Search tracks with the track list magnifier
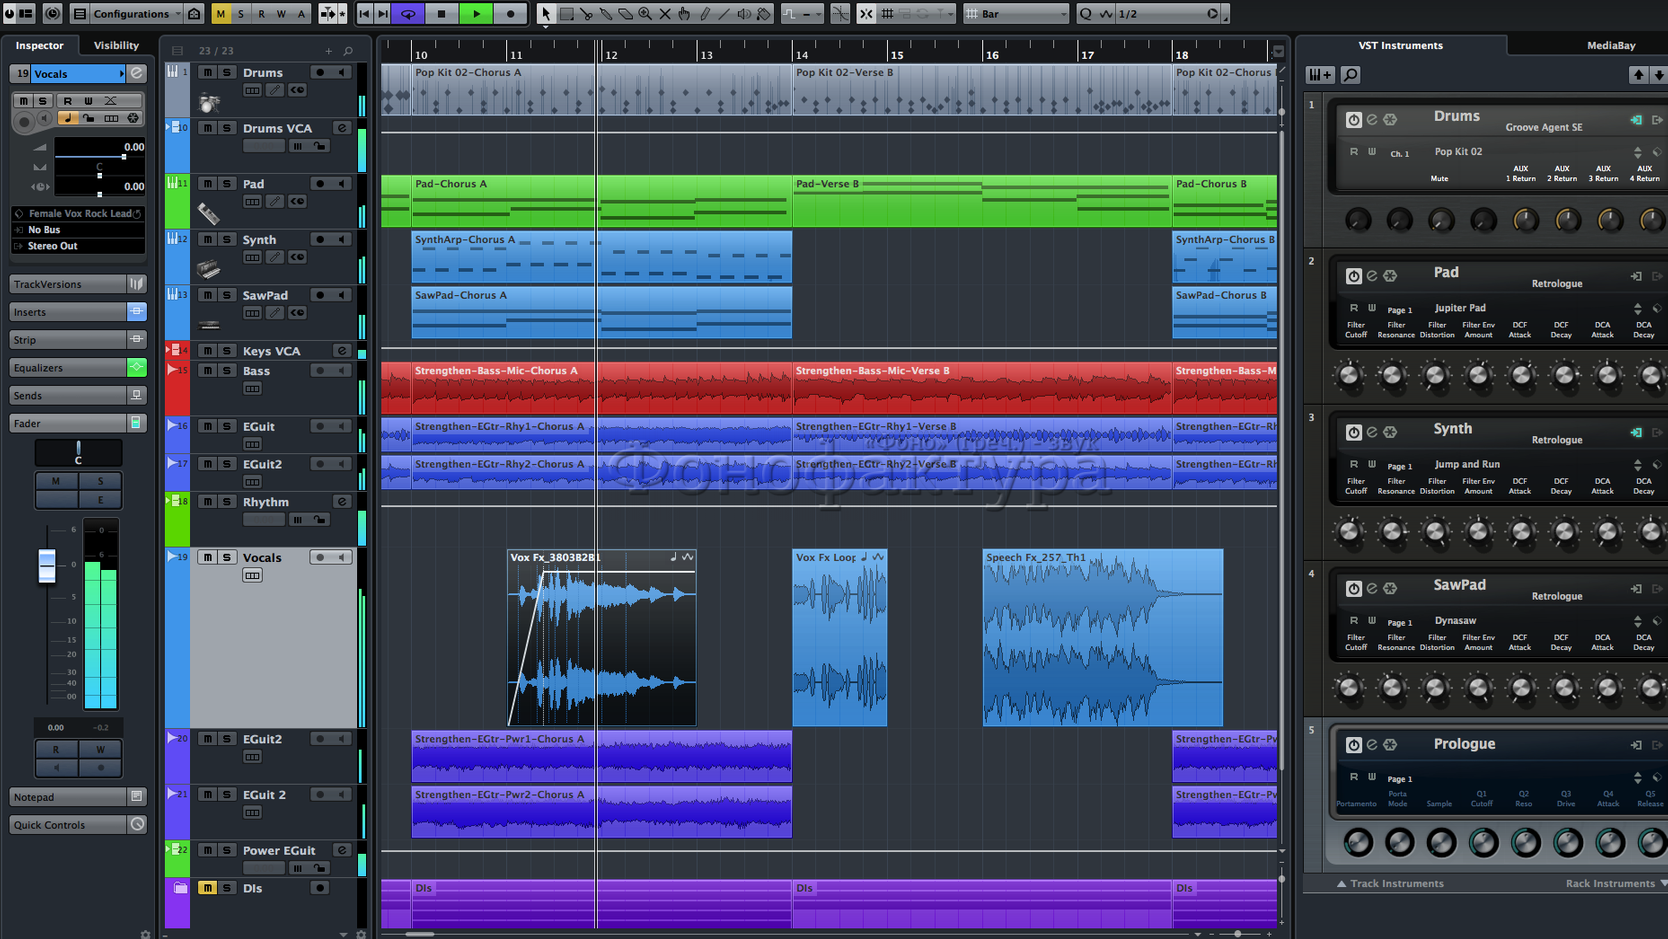 tap(348, 51)
